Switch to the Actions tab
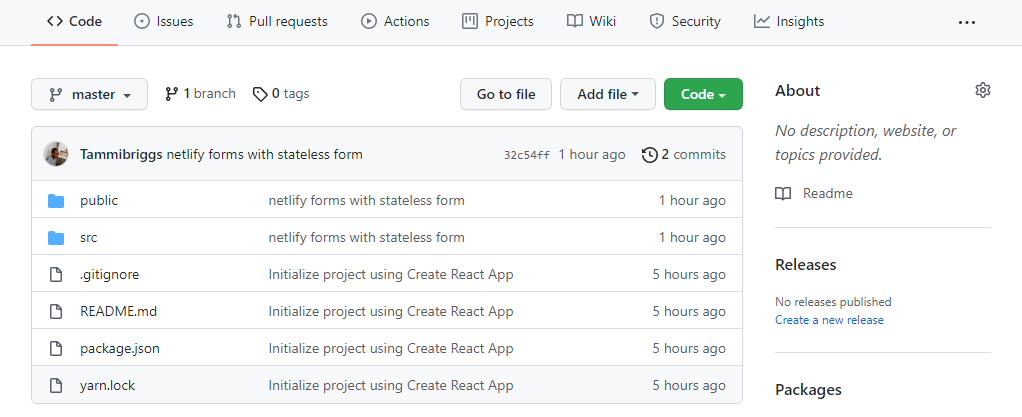The image size is (1022, 417). coord(395,22)
